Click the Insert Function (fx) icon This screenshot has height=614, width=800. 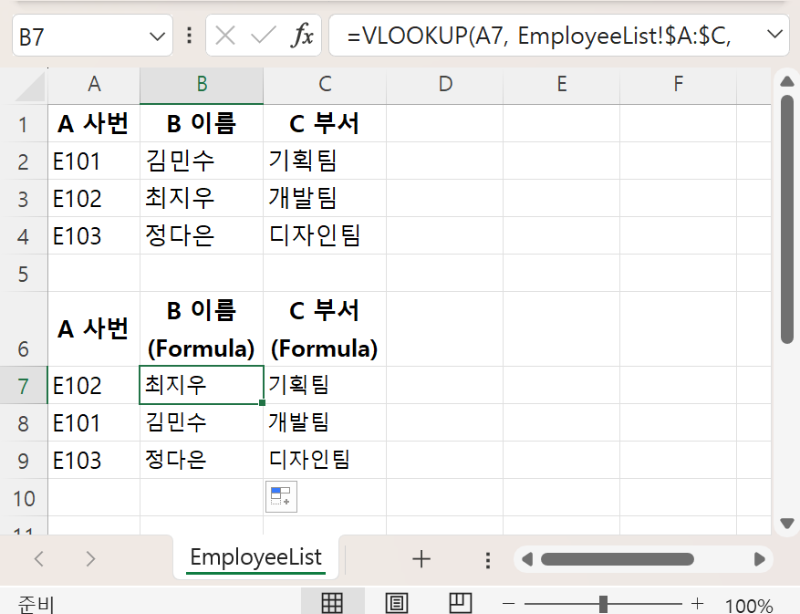point(305,35)
